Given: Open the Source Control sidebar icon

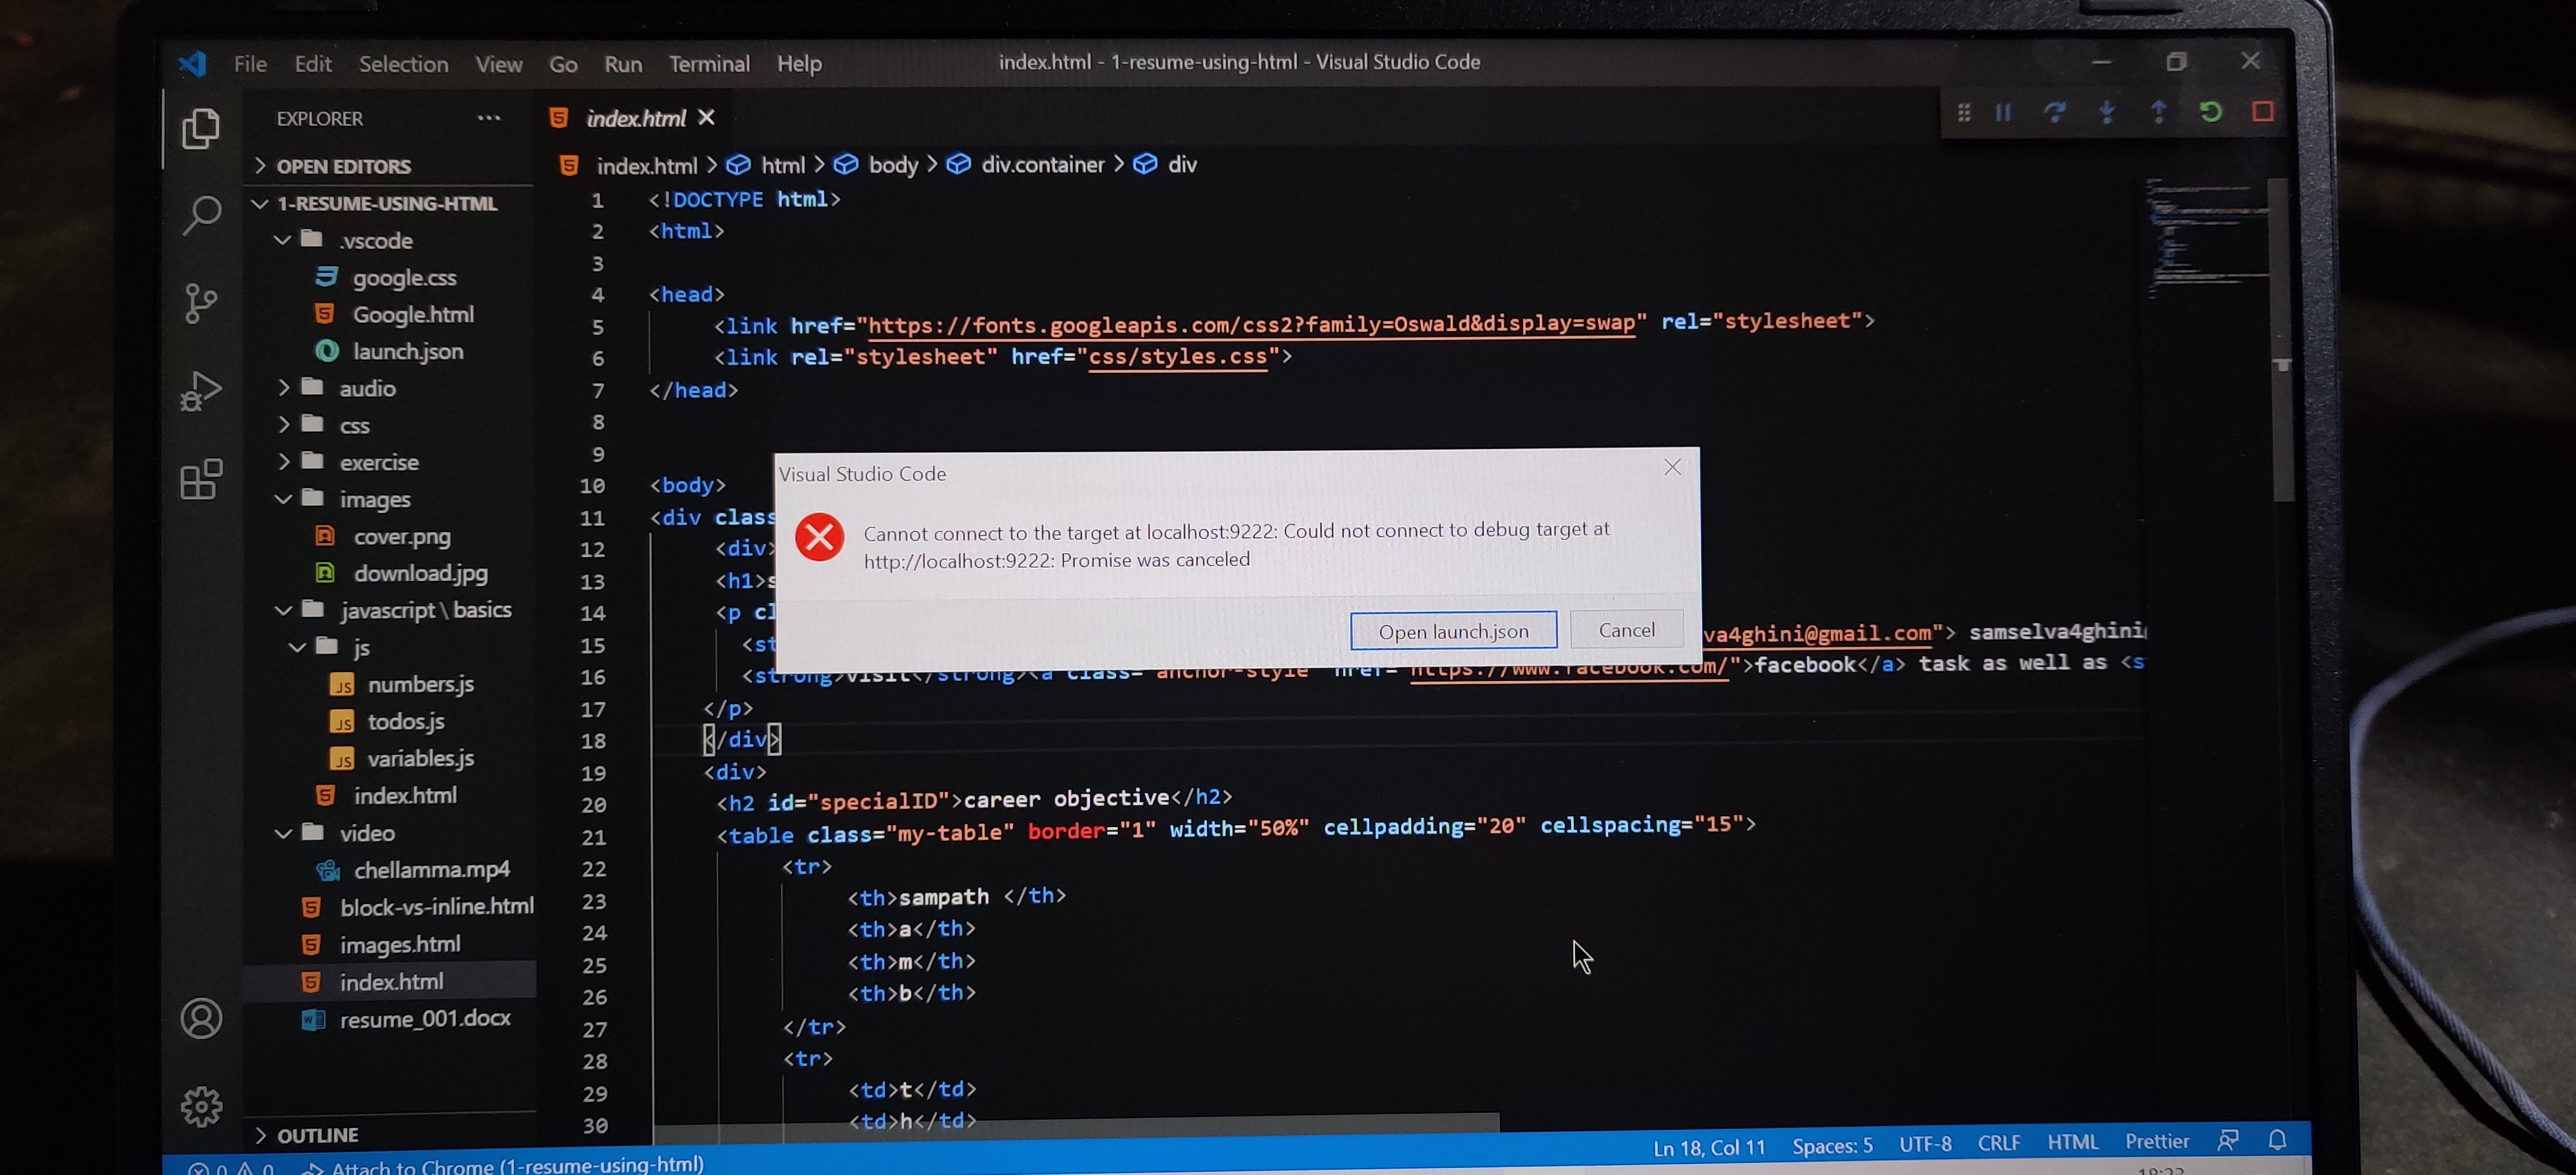Looking at the screenshot, I should tap(201, 304).
